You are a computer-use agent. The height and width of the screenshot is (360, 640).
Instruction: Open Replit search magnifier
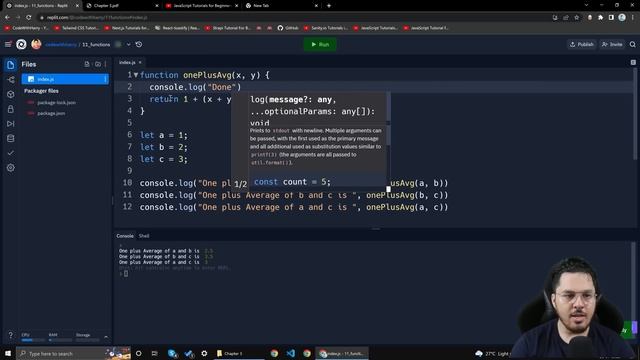click(x=632, y=44)
